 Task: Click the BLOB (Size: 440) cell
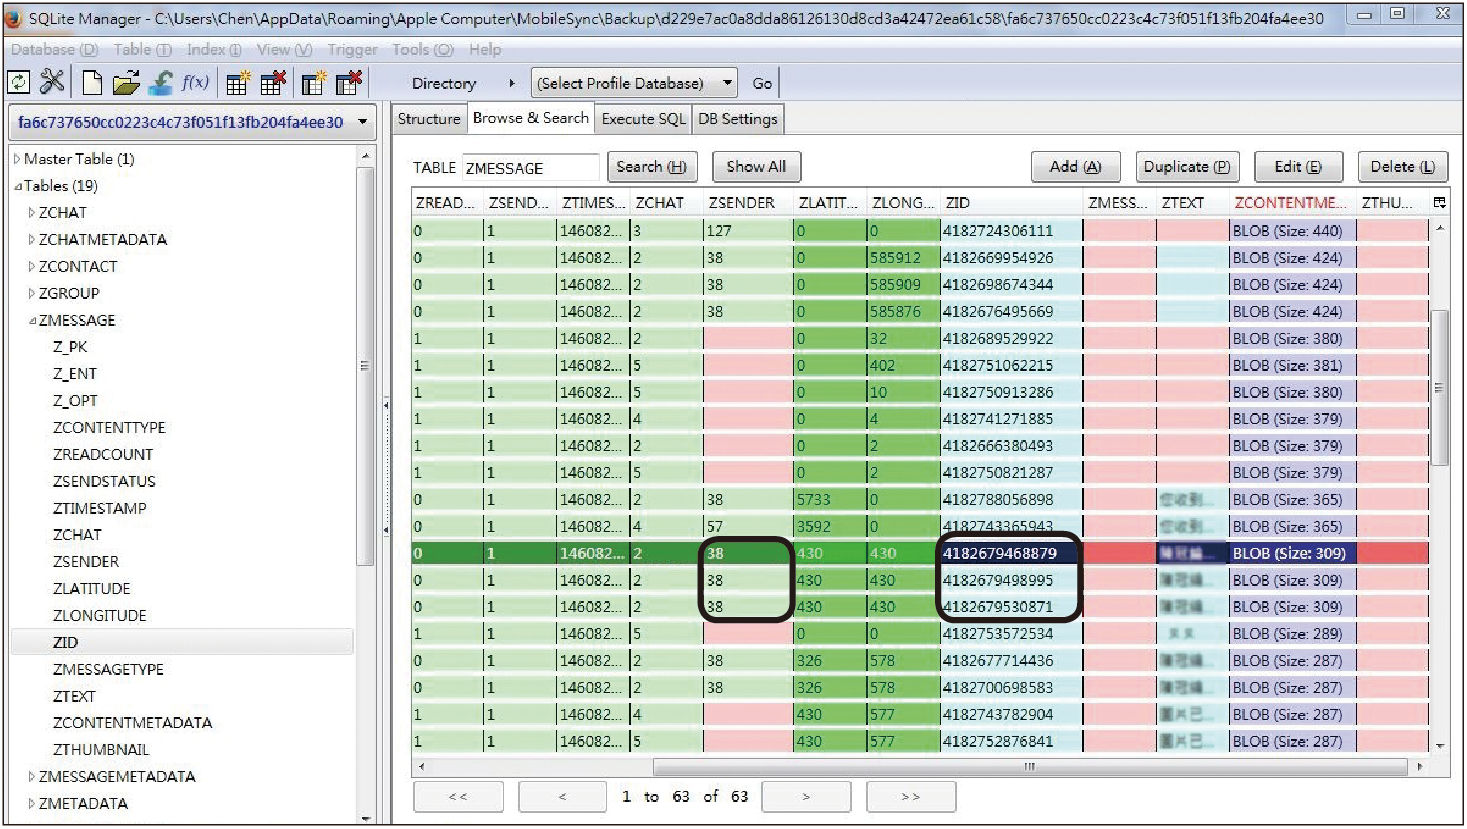coord(1292,231)
